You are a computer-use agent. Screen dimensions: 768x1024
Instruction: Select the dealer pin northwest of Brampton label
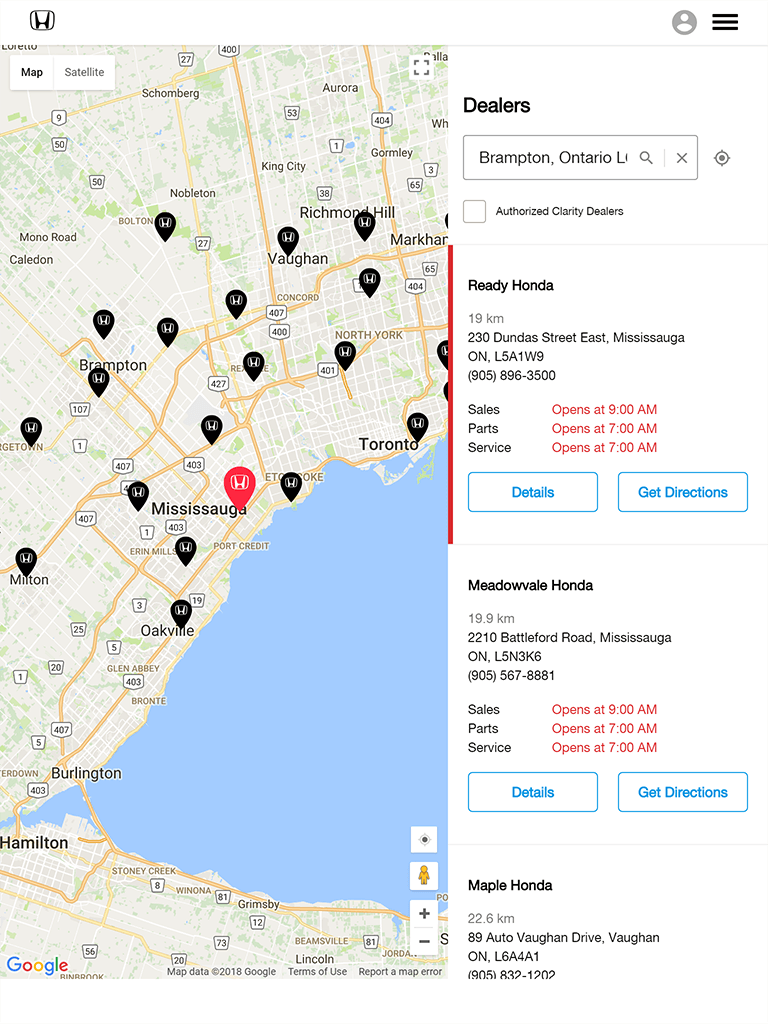tap(104, 324)
